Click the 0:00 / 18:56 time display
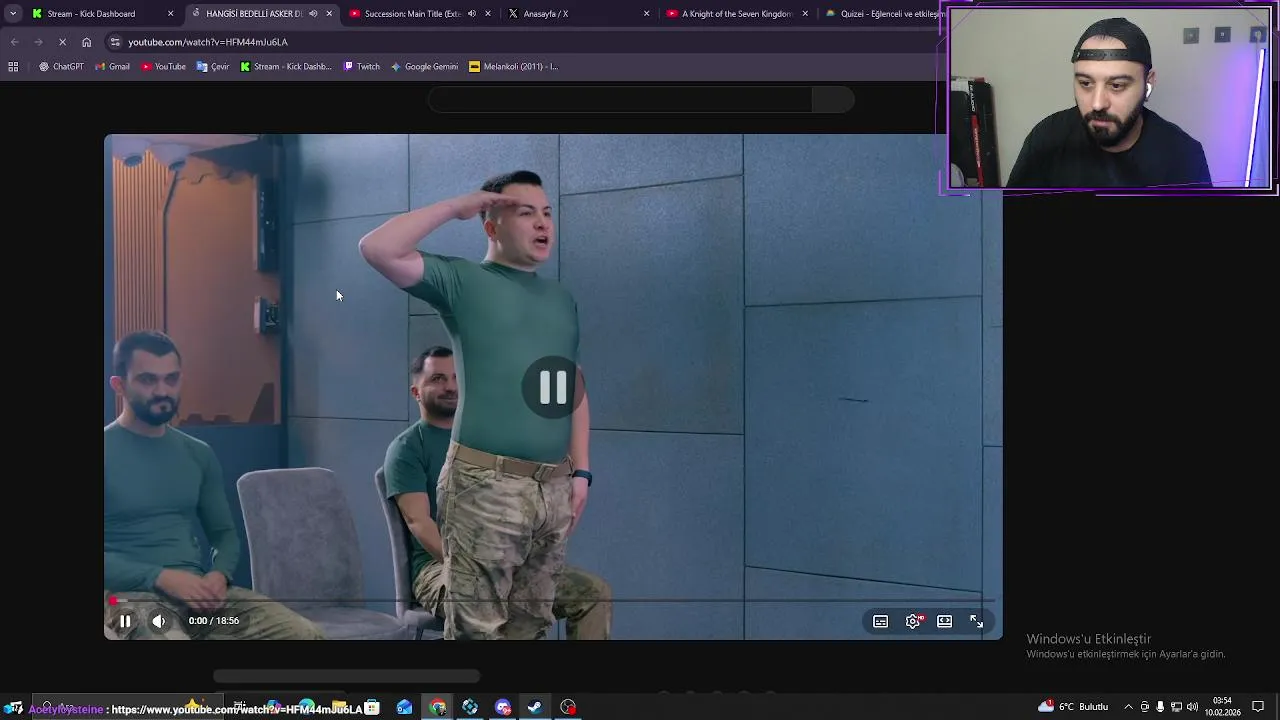Image resolution: width=1280 pixels, height=720 pixels. 214,621
